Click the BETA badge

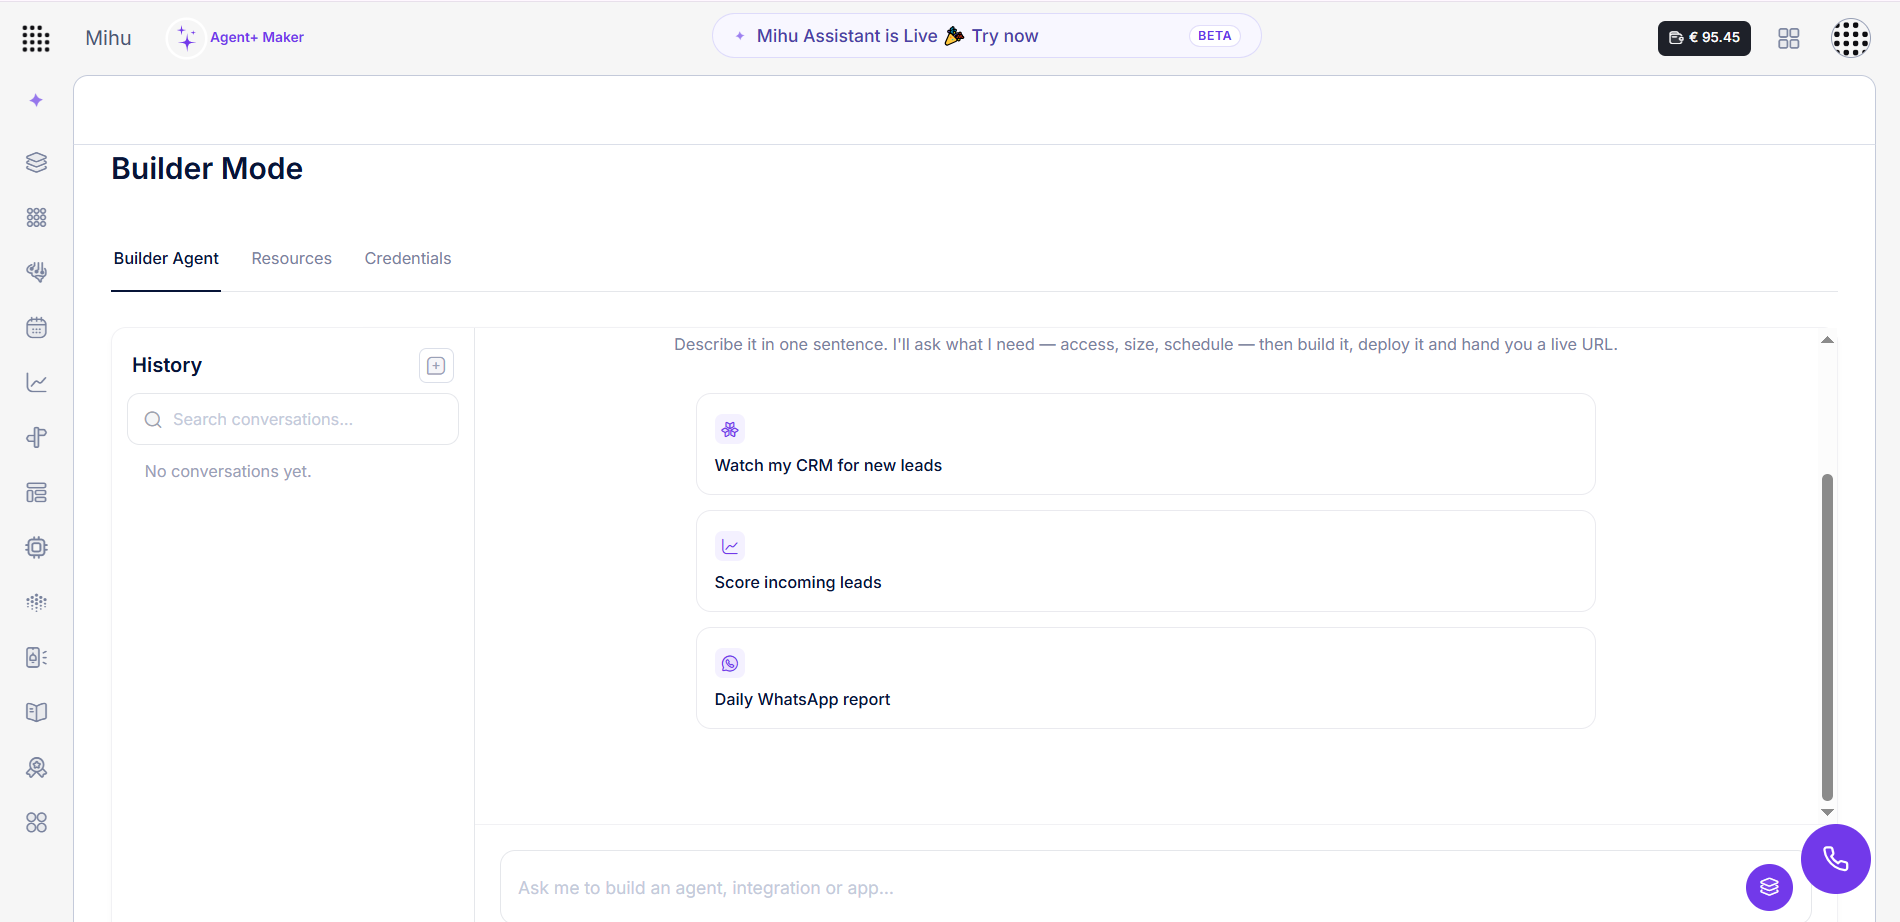pyautogui.click(x=1214, y=36)
